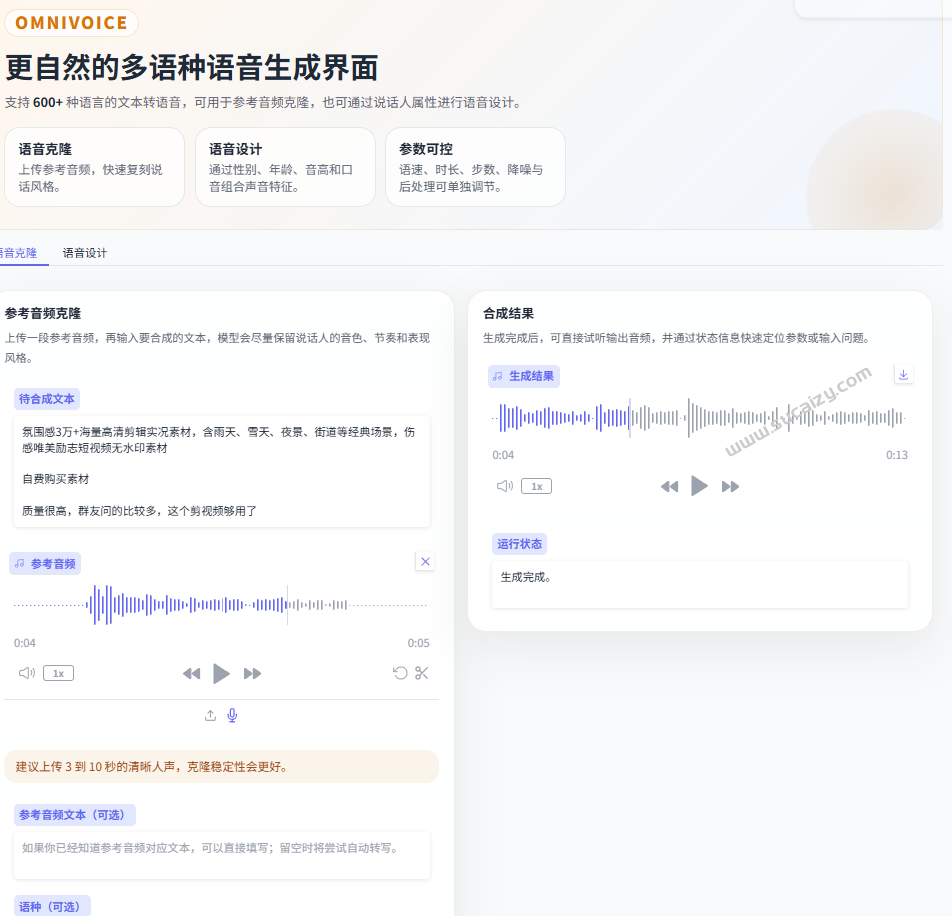Change reference audio 1x playback speed
The image size is (952, 916).
pos(58,673)
